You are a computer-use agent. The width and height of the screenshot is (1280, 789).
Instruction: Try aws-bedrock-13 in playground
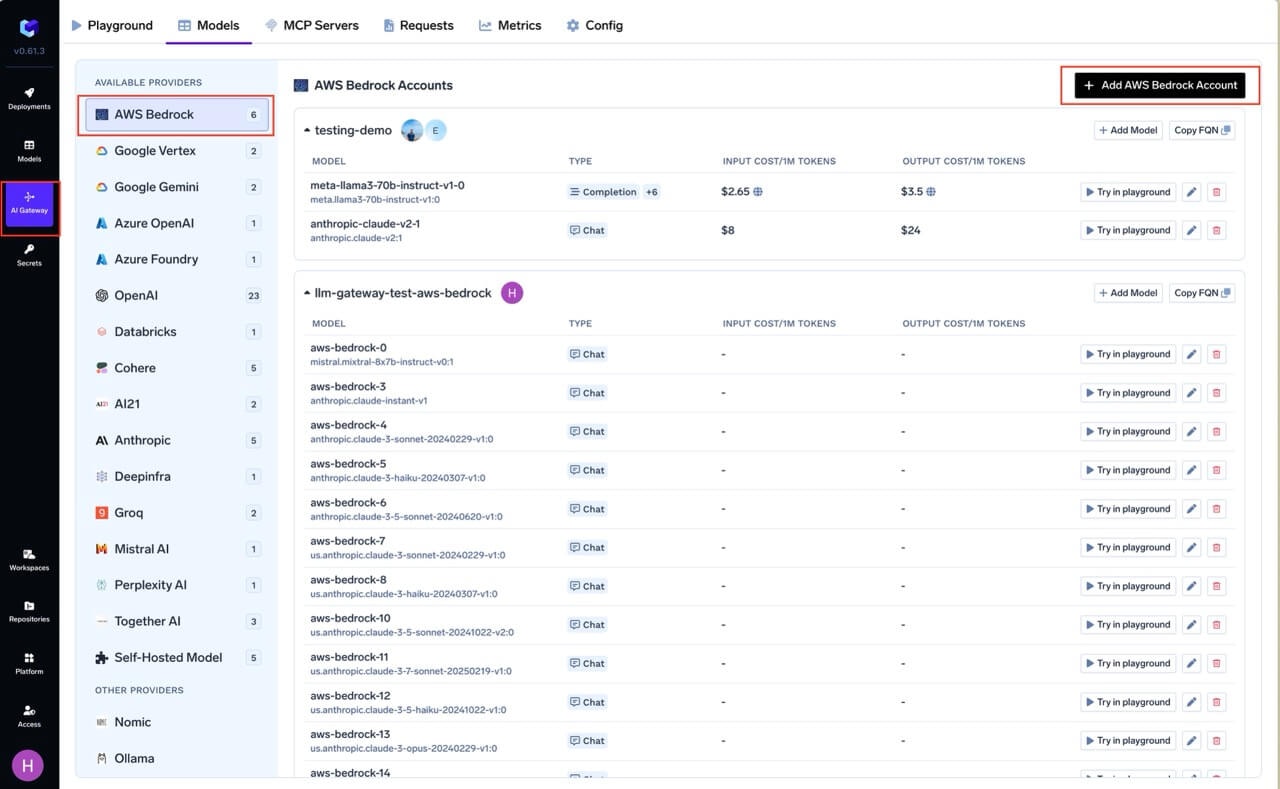click(1128, 741)
